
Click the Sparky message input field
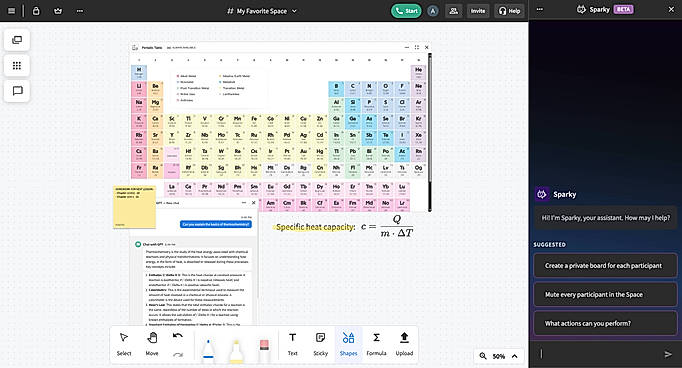(x=598, y=354)
